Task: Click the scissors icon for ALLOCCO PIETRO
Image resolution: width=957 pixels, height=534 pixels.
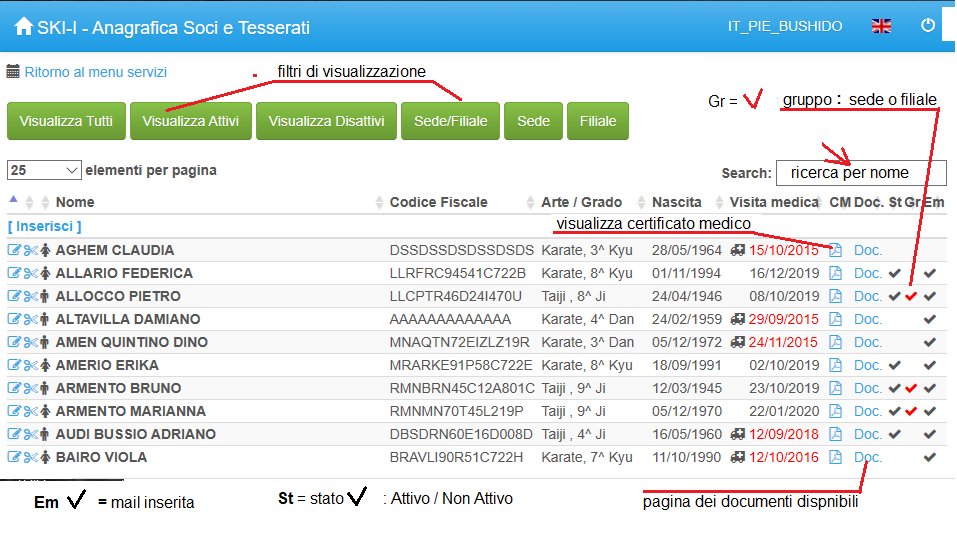Action: [x=30, y=296]
